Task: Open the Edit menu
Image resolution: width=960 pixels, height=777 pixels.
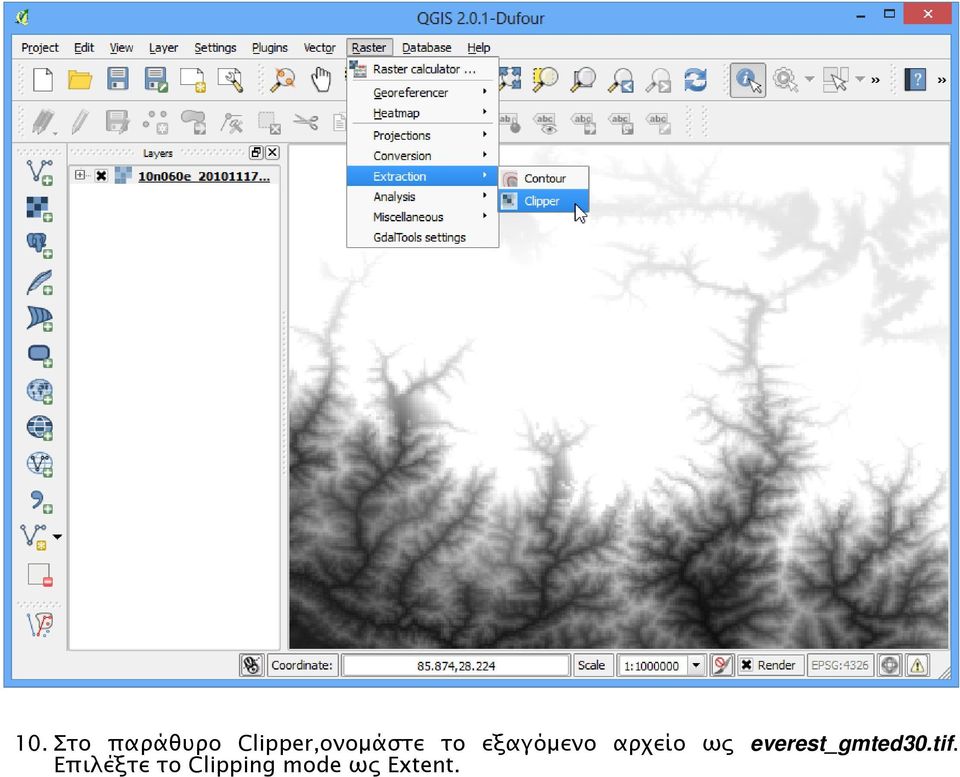Action: (x=84, y=48)
